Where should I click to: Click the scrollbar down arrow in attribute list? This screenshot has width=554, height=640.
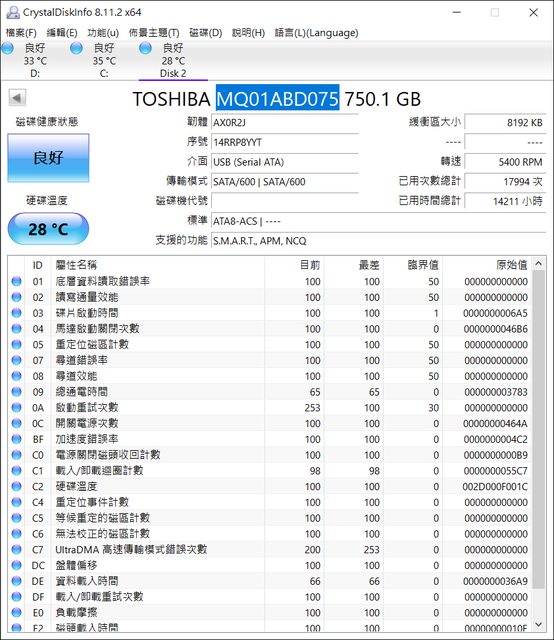[538, 624]
